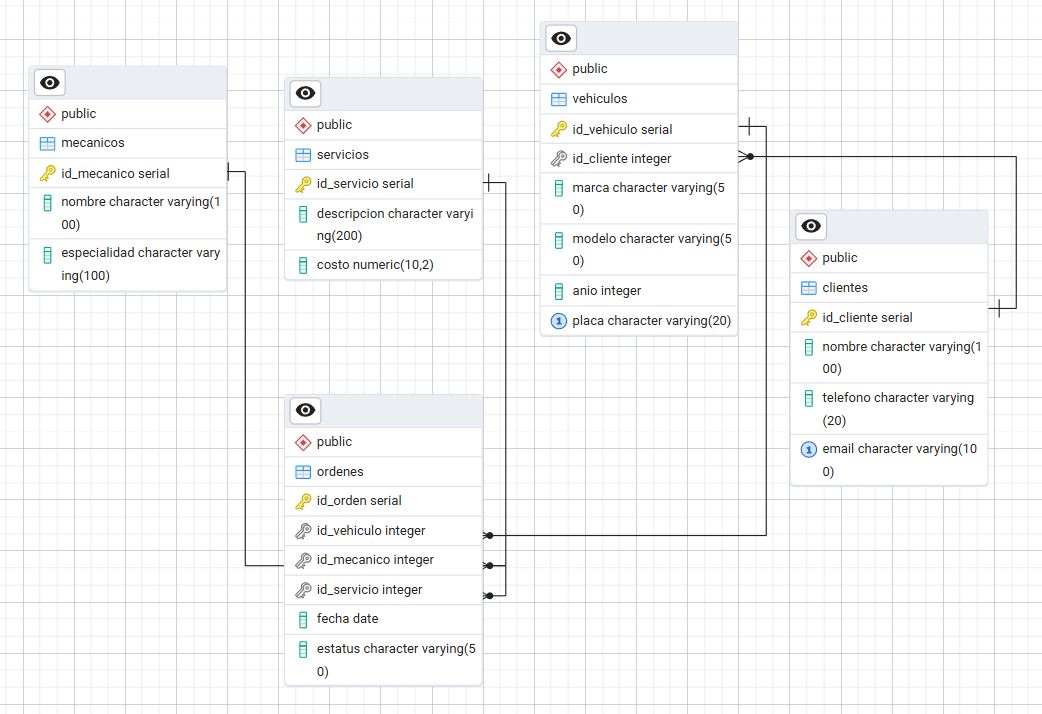Click the schema diamond icon in clientes table

coord(809,258)
